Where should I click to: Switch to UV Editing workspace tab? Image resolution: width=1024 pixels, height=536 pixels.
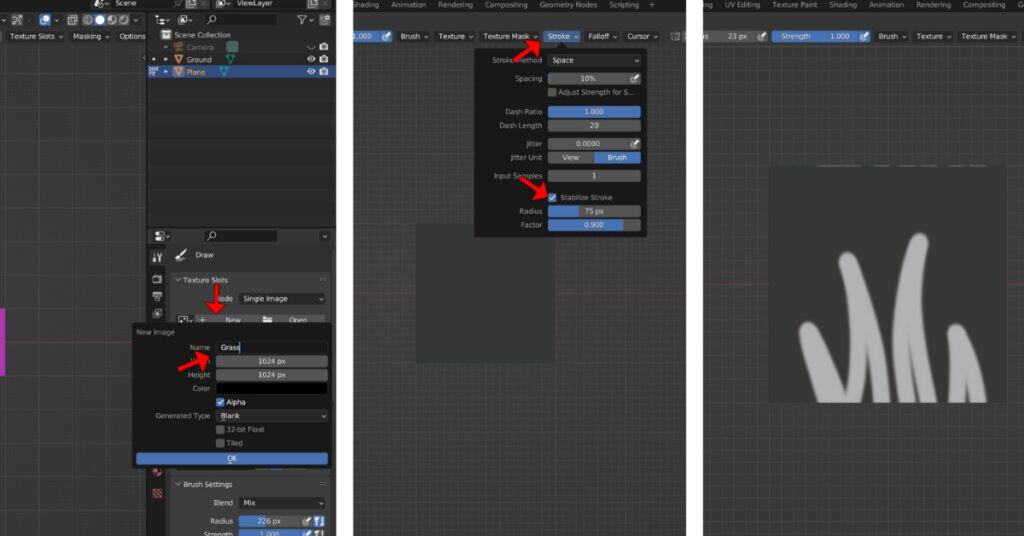click(742, 5)
